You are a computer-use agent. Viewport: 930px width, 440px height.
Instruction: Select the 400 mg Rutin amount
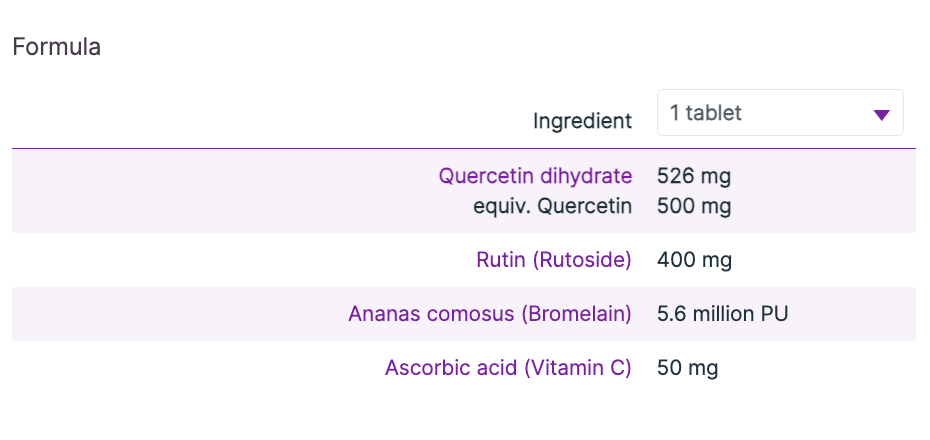[694, 261]
